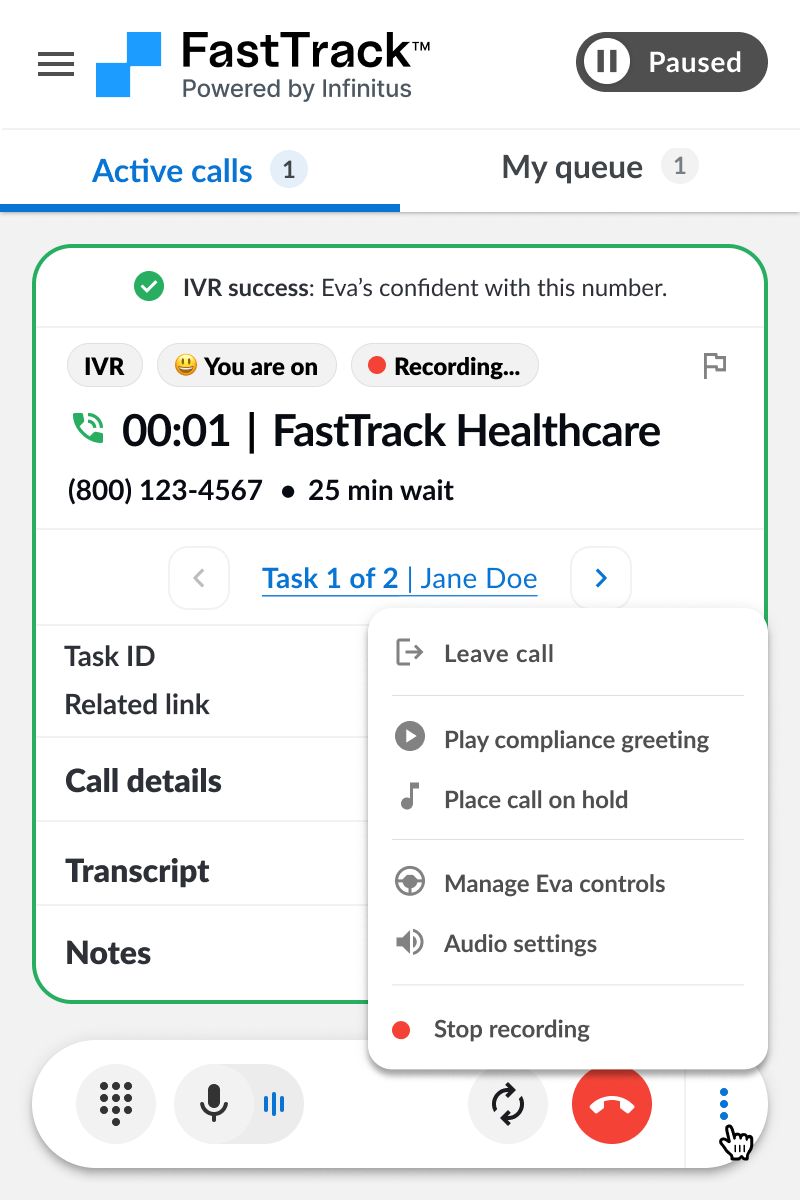Open the hamburger navigation menu
The width and height of the screenshot is (800, 1200).
[56, 64]
